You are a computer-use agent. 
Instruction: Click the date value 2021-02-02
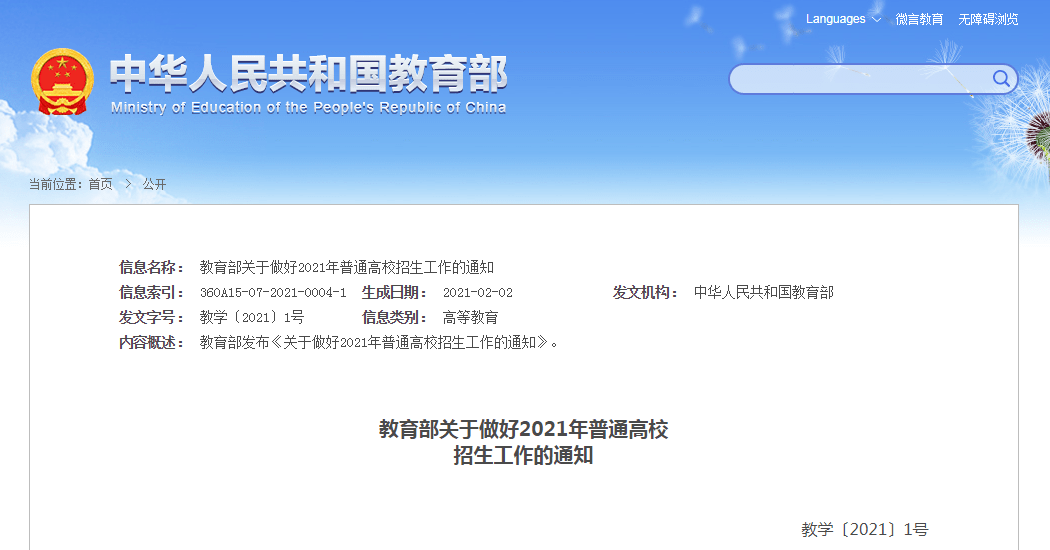click(x=477, y=293)
